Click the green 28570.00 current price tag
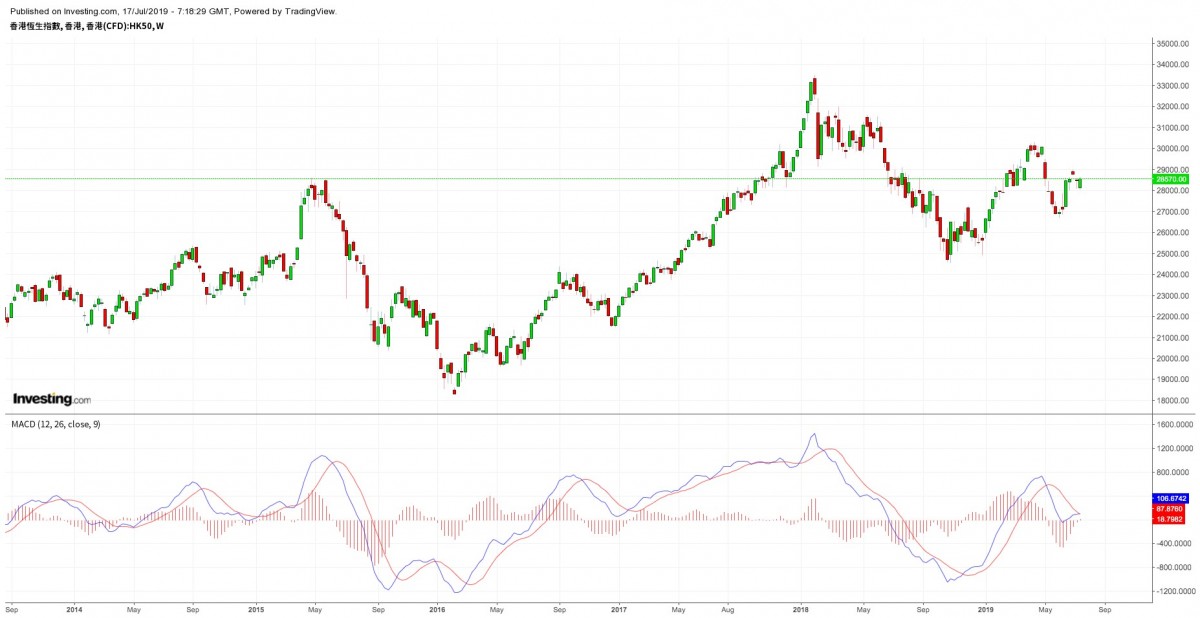This screenshot has height=618, width=1200. (x=1169, y=179)
